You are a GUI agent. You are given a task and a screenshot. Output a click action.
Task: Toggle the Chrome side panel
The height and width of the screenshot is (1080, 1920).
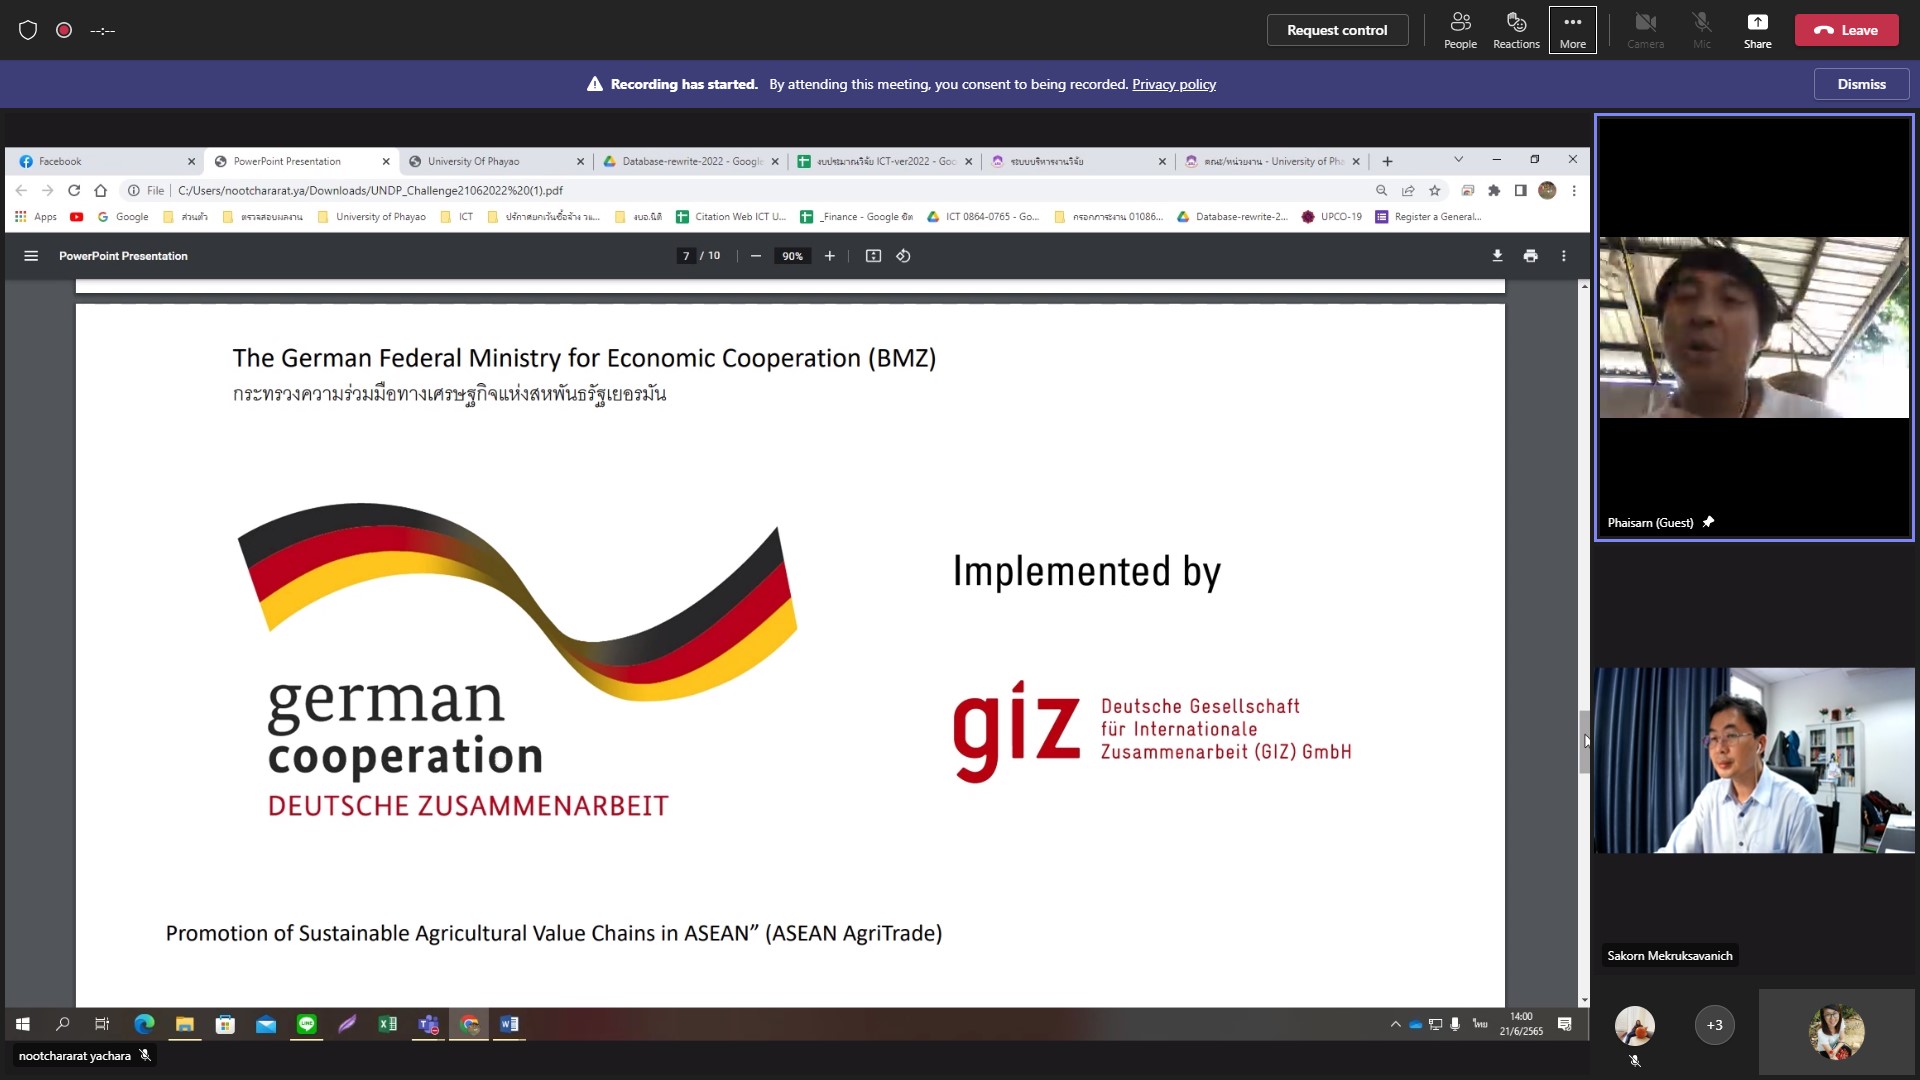(1520, 190)
